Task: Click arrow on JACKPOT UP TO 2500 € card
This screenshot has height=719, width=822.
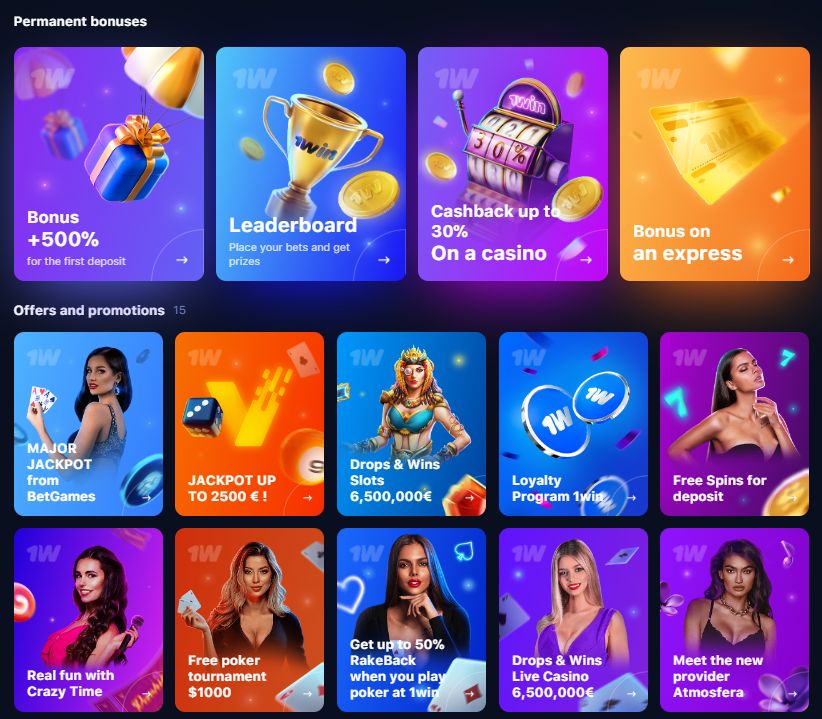Action: [x=308, y=498]
